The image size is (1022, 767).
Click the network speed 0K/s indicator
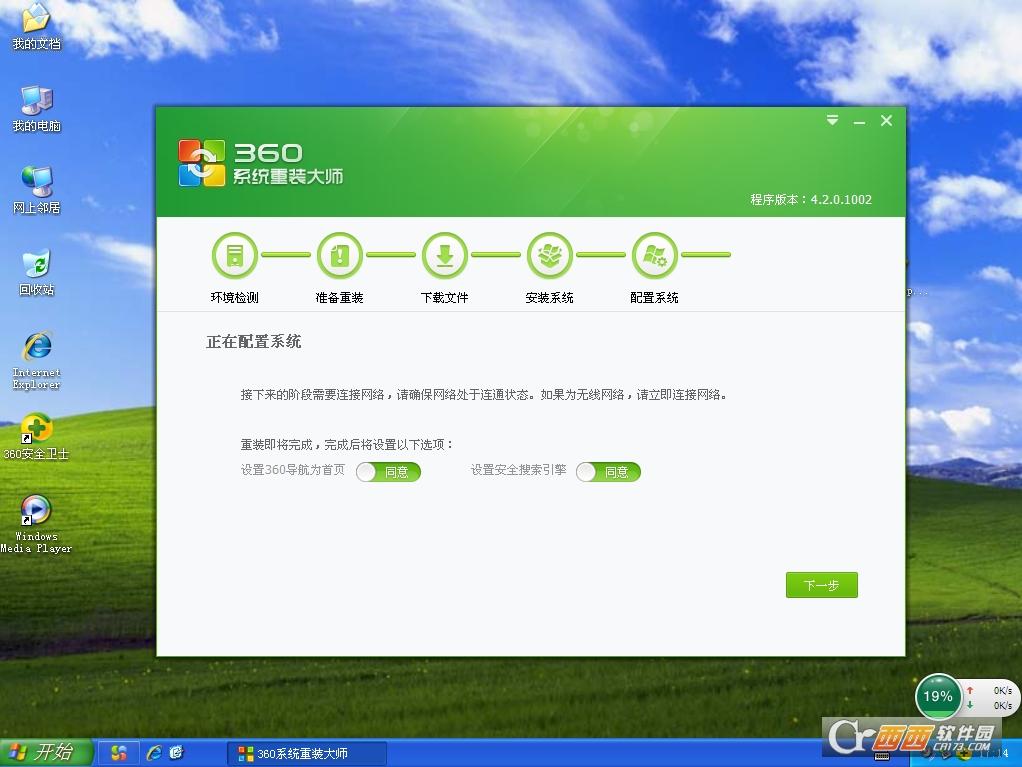[991, 698]
